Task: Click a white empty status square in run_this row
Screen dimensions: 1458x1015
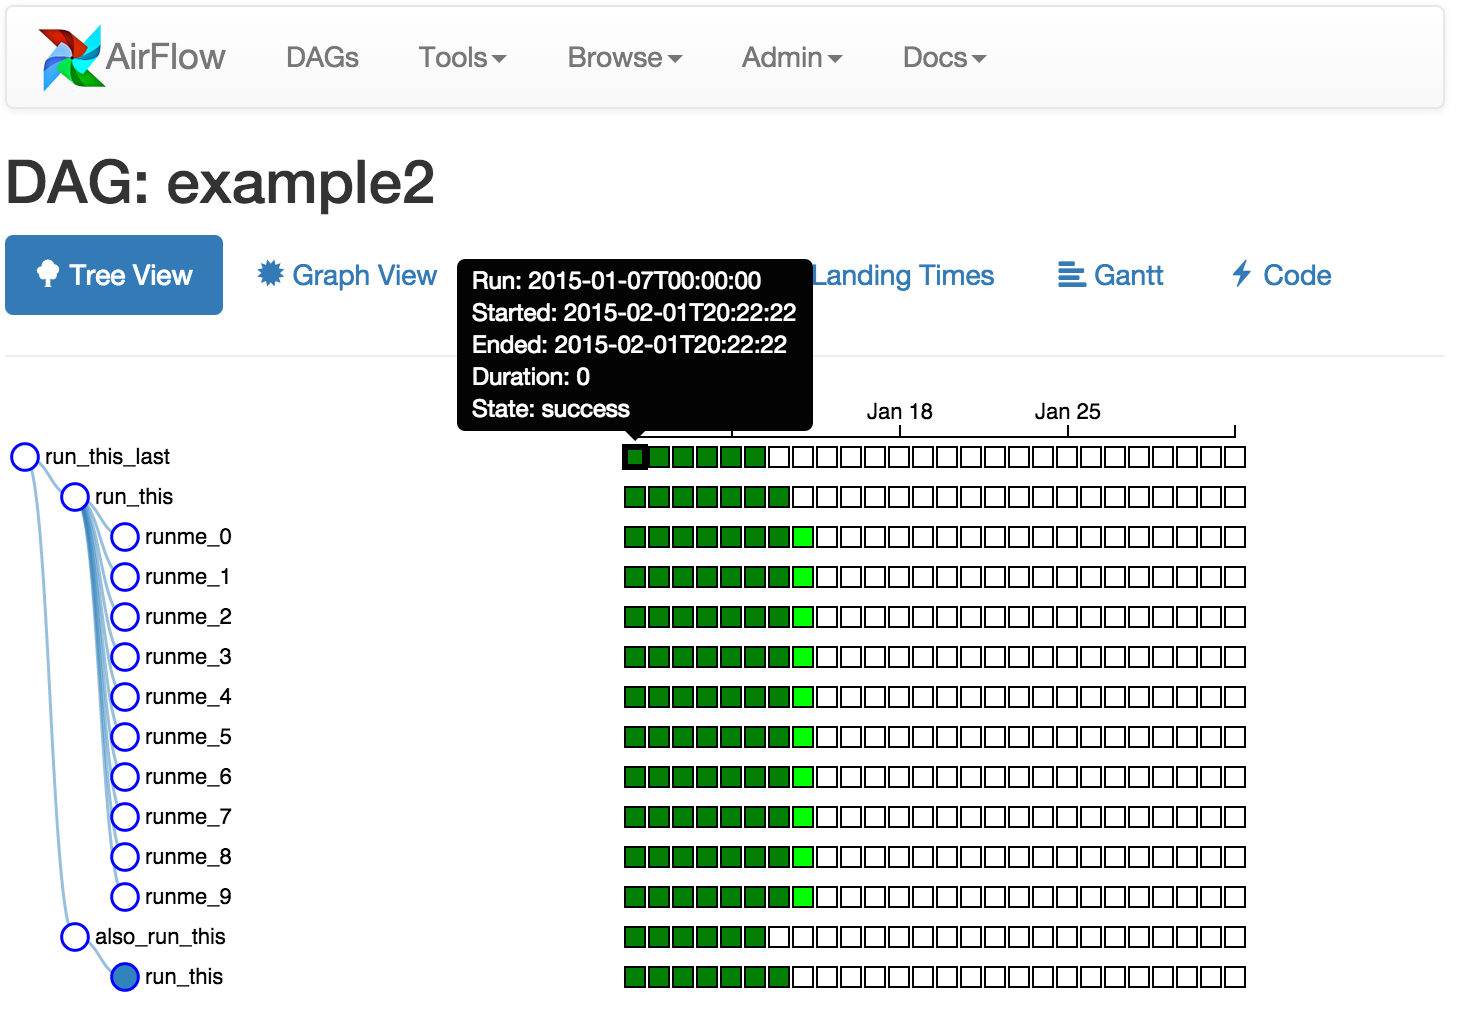Action: pyautogui.click(x=850, y=496)
